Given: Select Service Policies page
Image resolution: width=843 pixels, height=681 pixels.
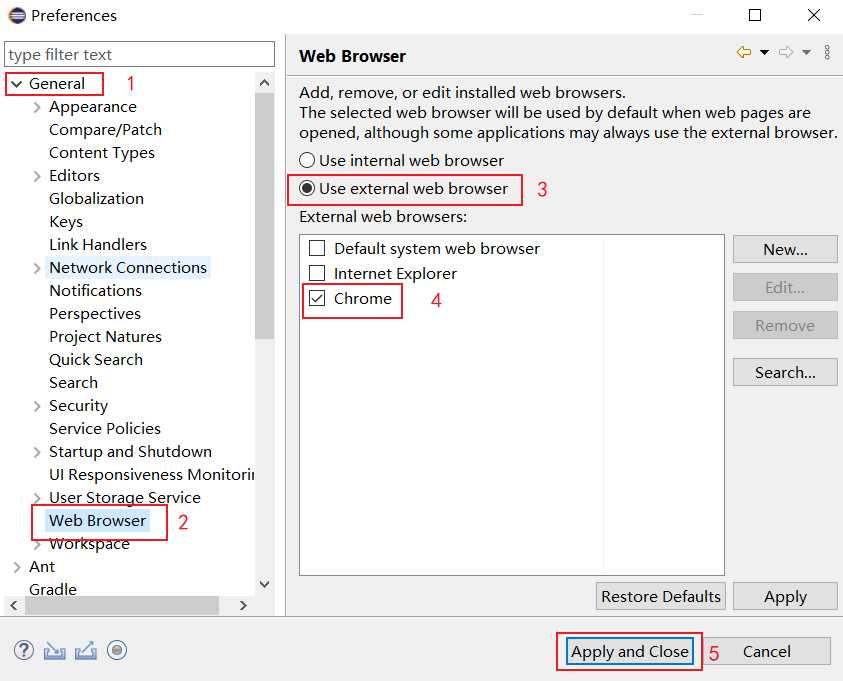Looking at the screenshot, I should coord(105,428).
